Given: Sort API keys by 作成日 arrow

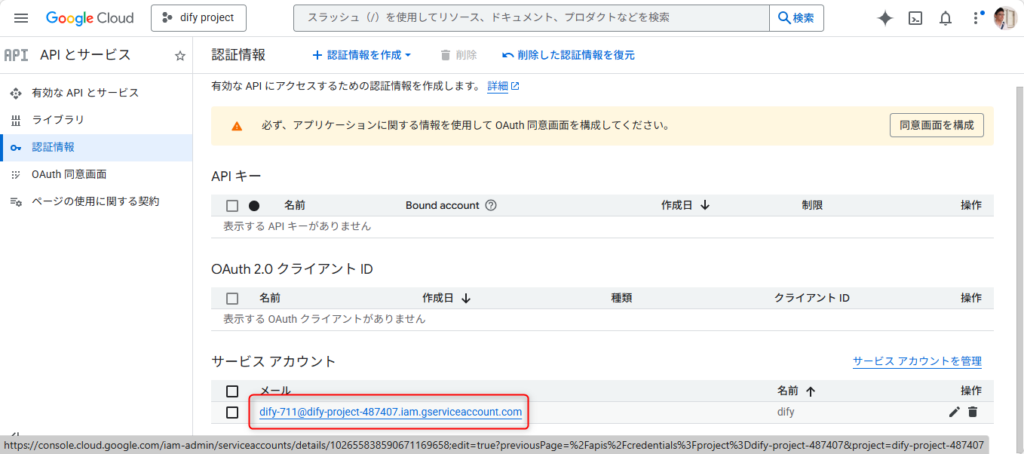Looking at the screenshot, I should click(705, 205).
